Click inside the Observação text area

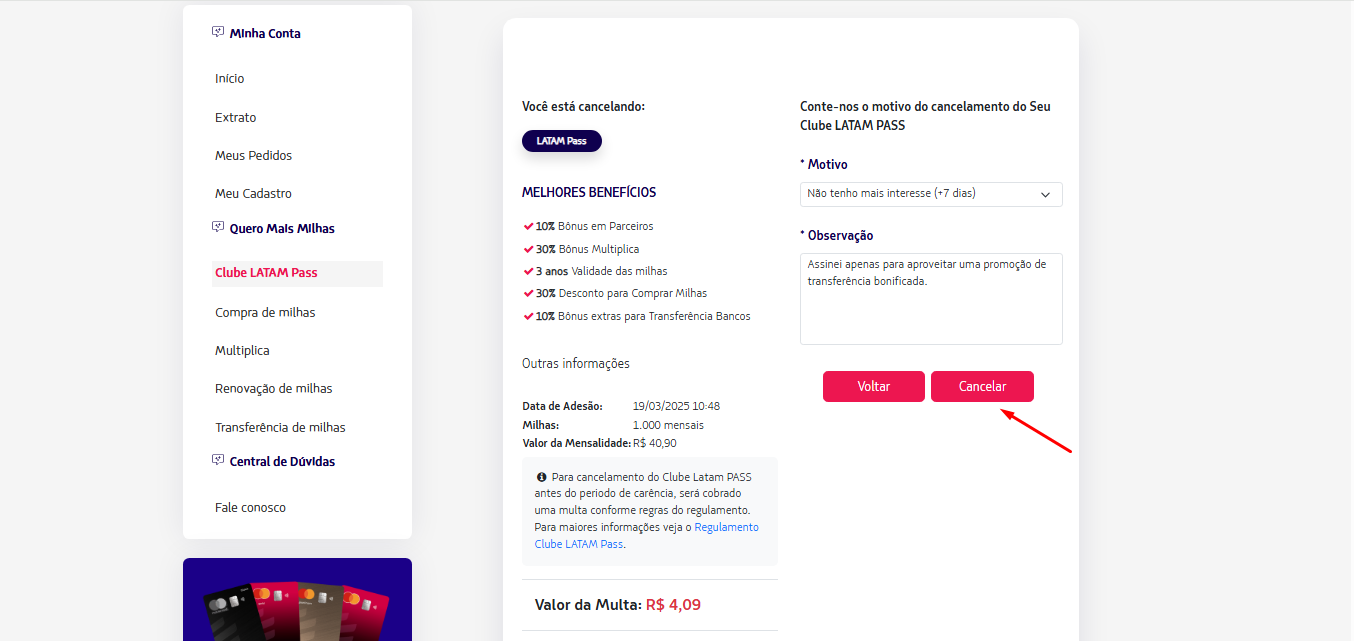click(931, 299)
